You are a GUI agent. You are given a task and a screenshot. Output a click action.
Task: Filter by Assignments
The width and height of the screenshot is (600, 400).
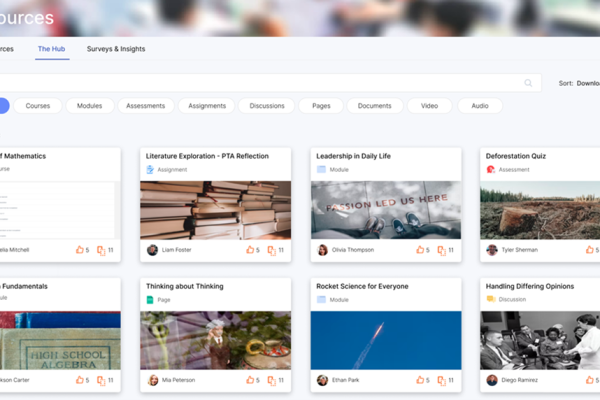coord(207,106)
